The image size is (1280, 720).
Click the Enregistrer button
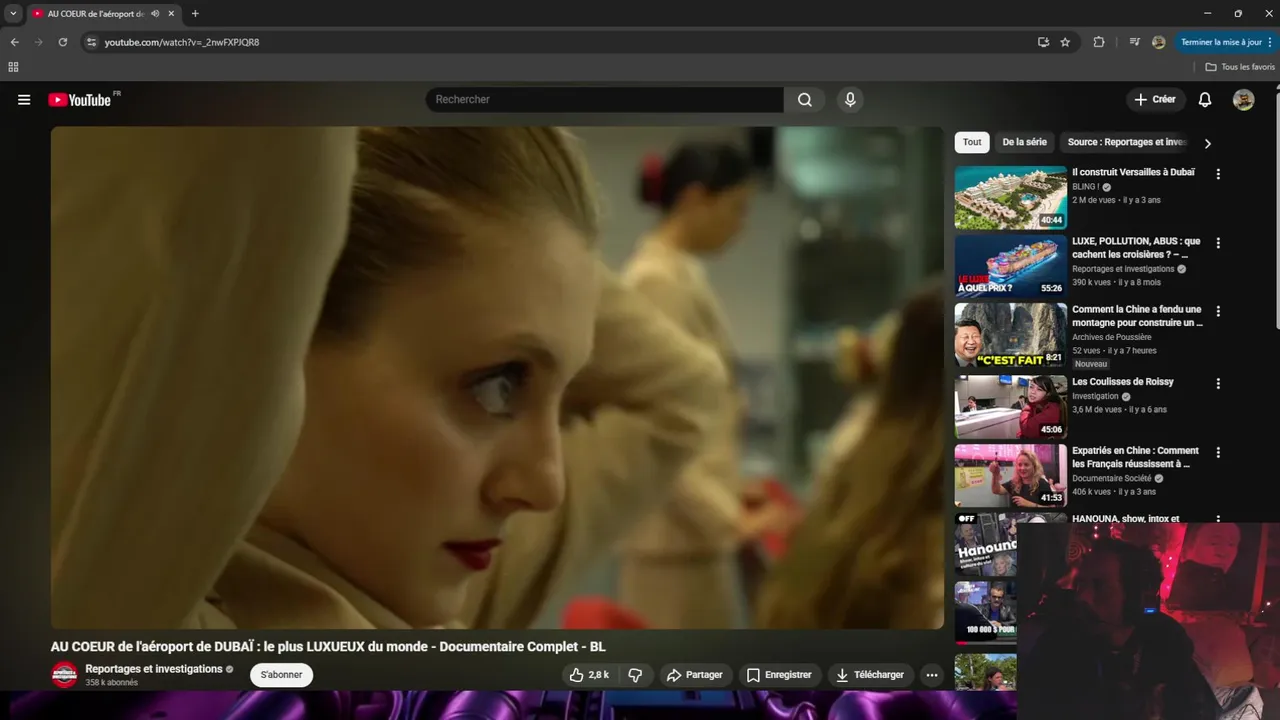[x=780, y=675]
